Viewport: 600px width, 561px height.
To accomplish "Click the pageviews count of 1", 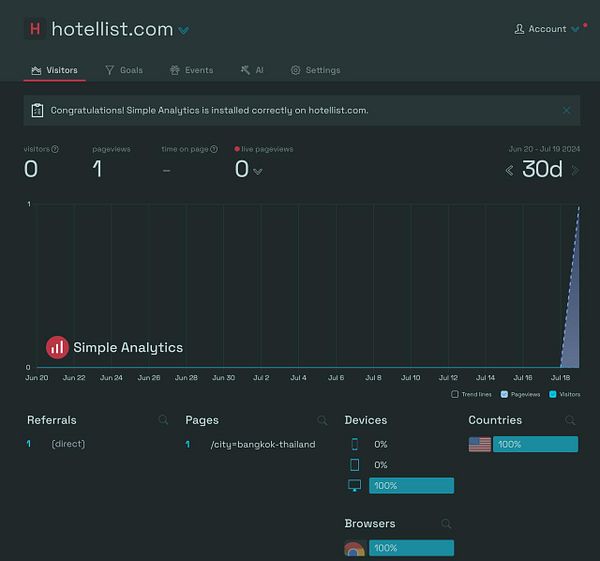I will 97,169.
